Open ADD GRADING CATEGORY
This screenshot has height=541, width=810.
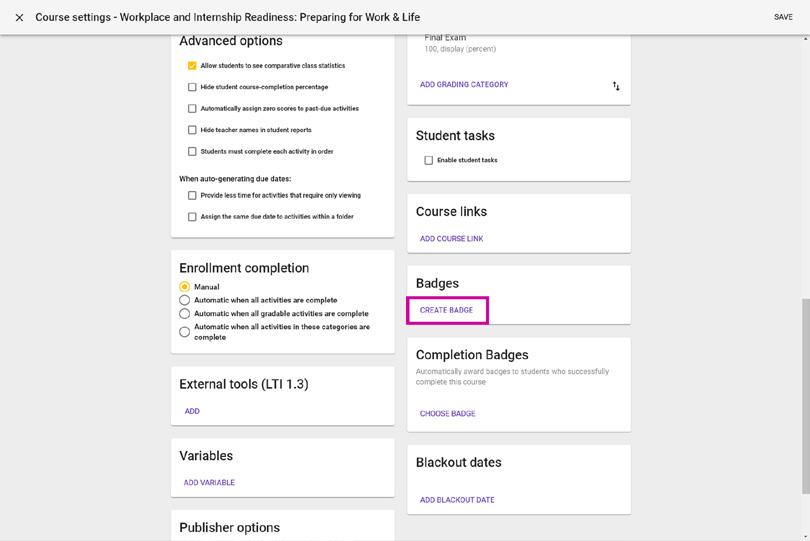tap(464, 84)
